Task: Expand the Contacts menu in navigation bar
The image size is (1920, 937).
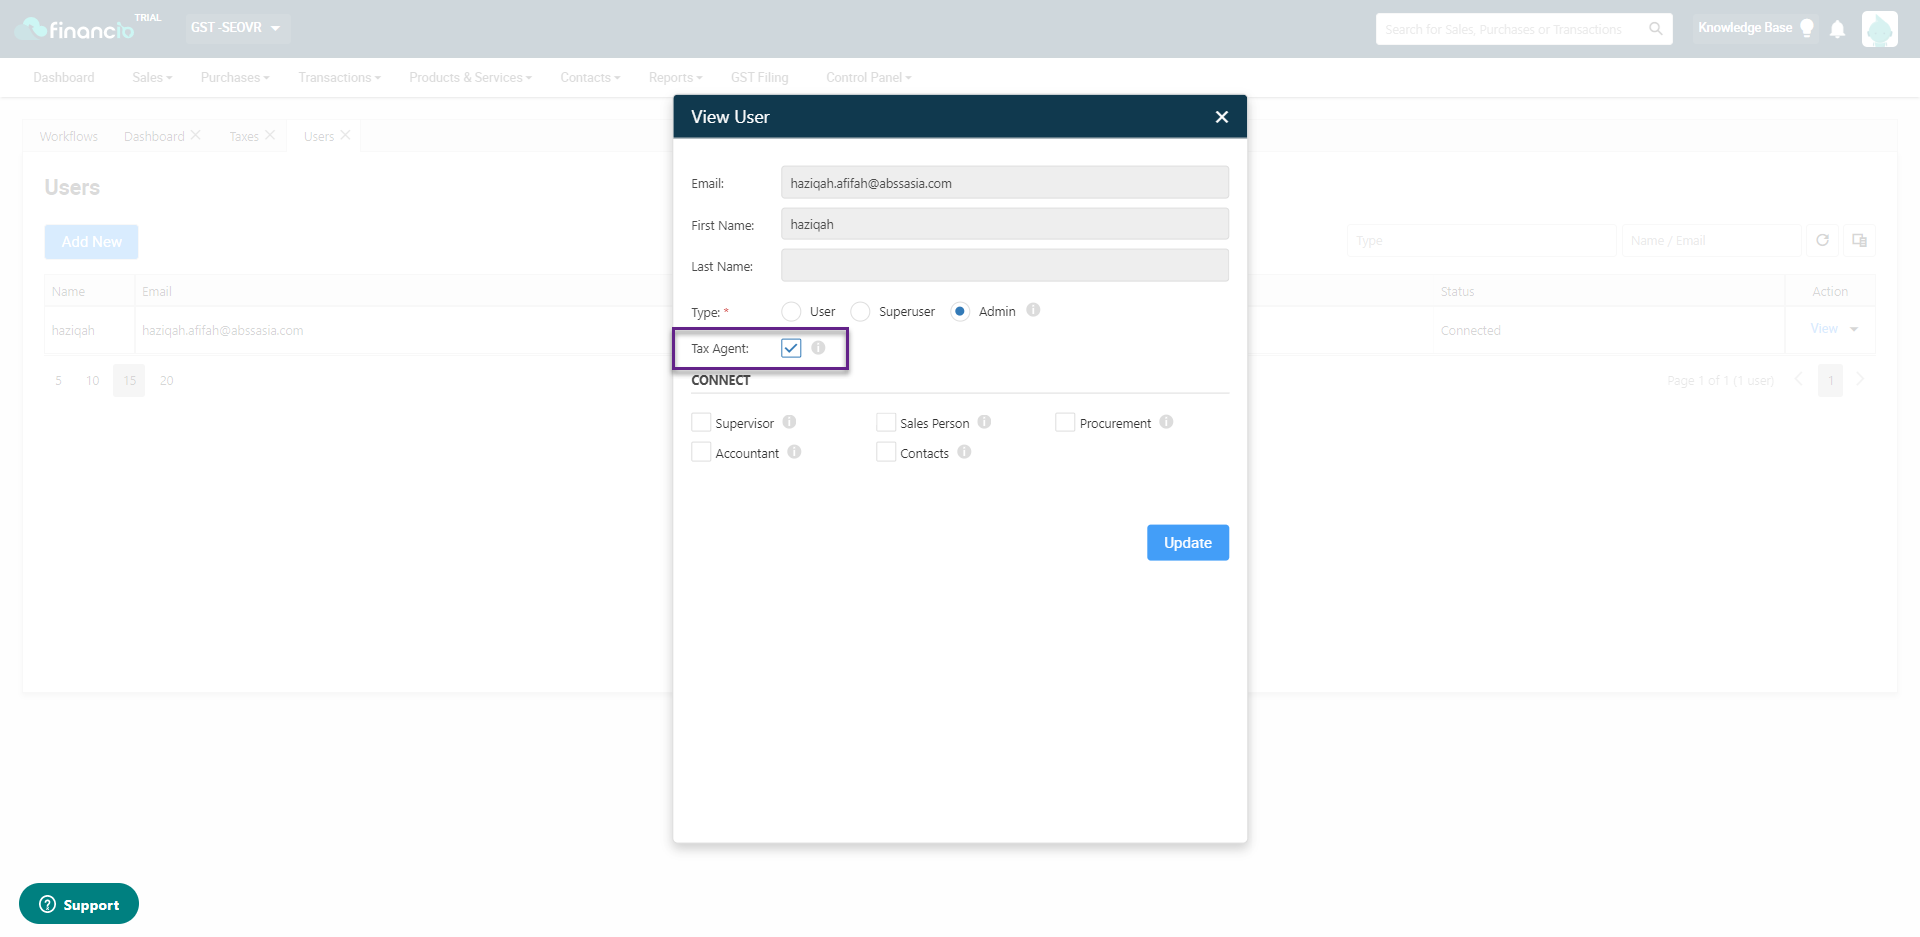Action: pyautogui.click(x=590, y=77)
